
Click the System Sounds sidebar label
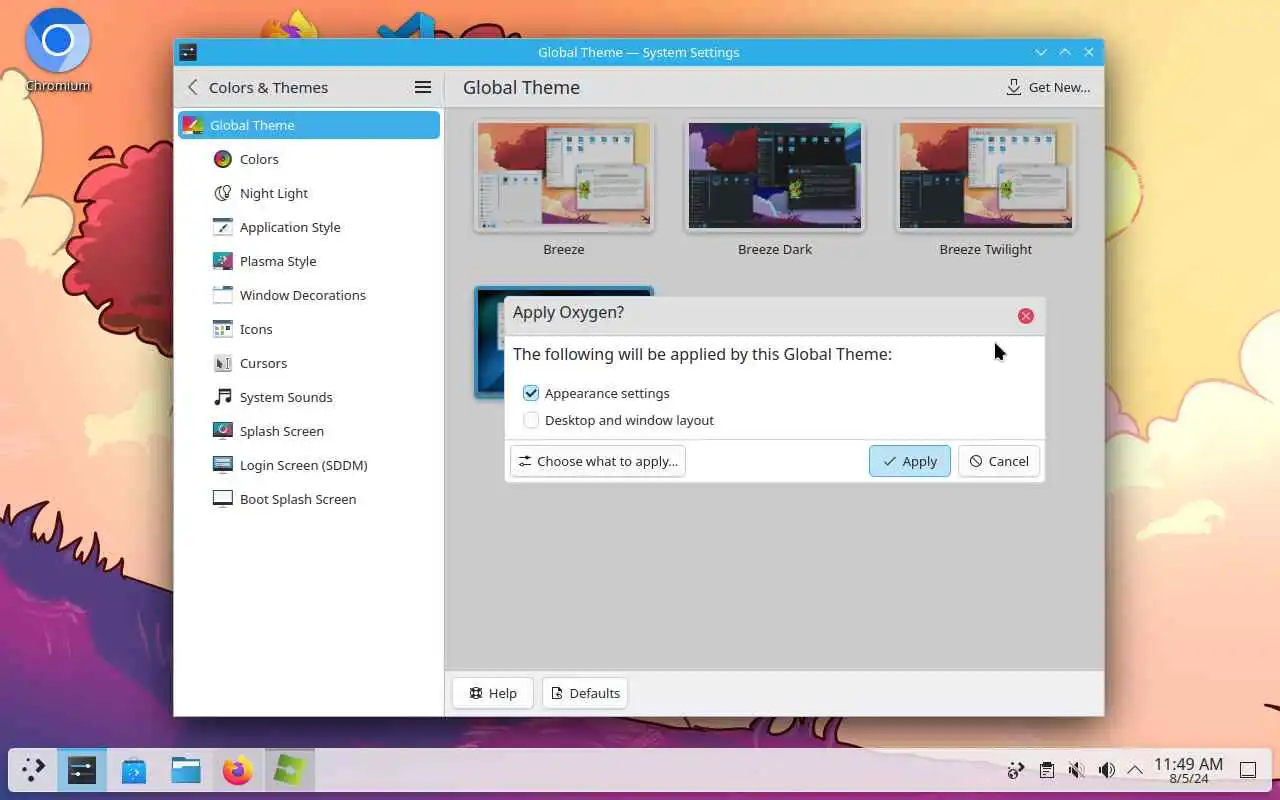pyautogui.click(x=286, y=397)
